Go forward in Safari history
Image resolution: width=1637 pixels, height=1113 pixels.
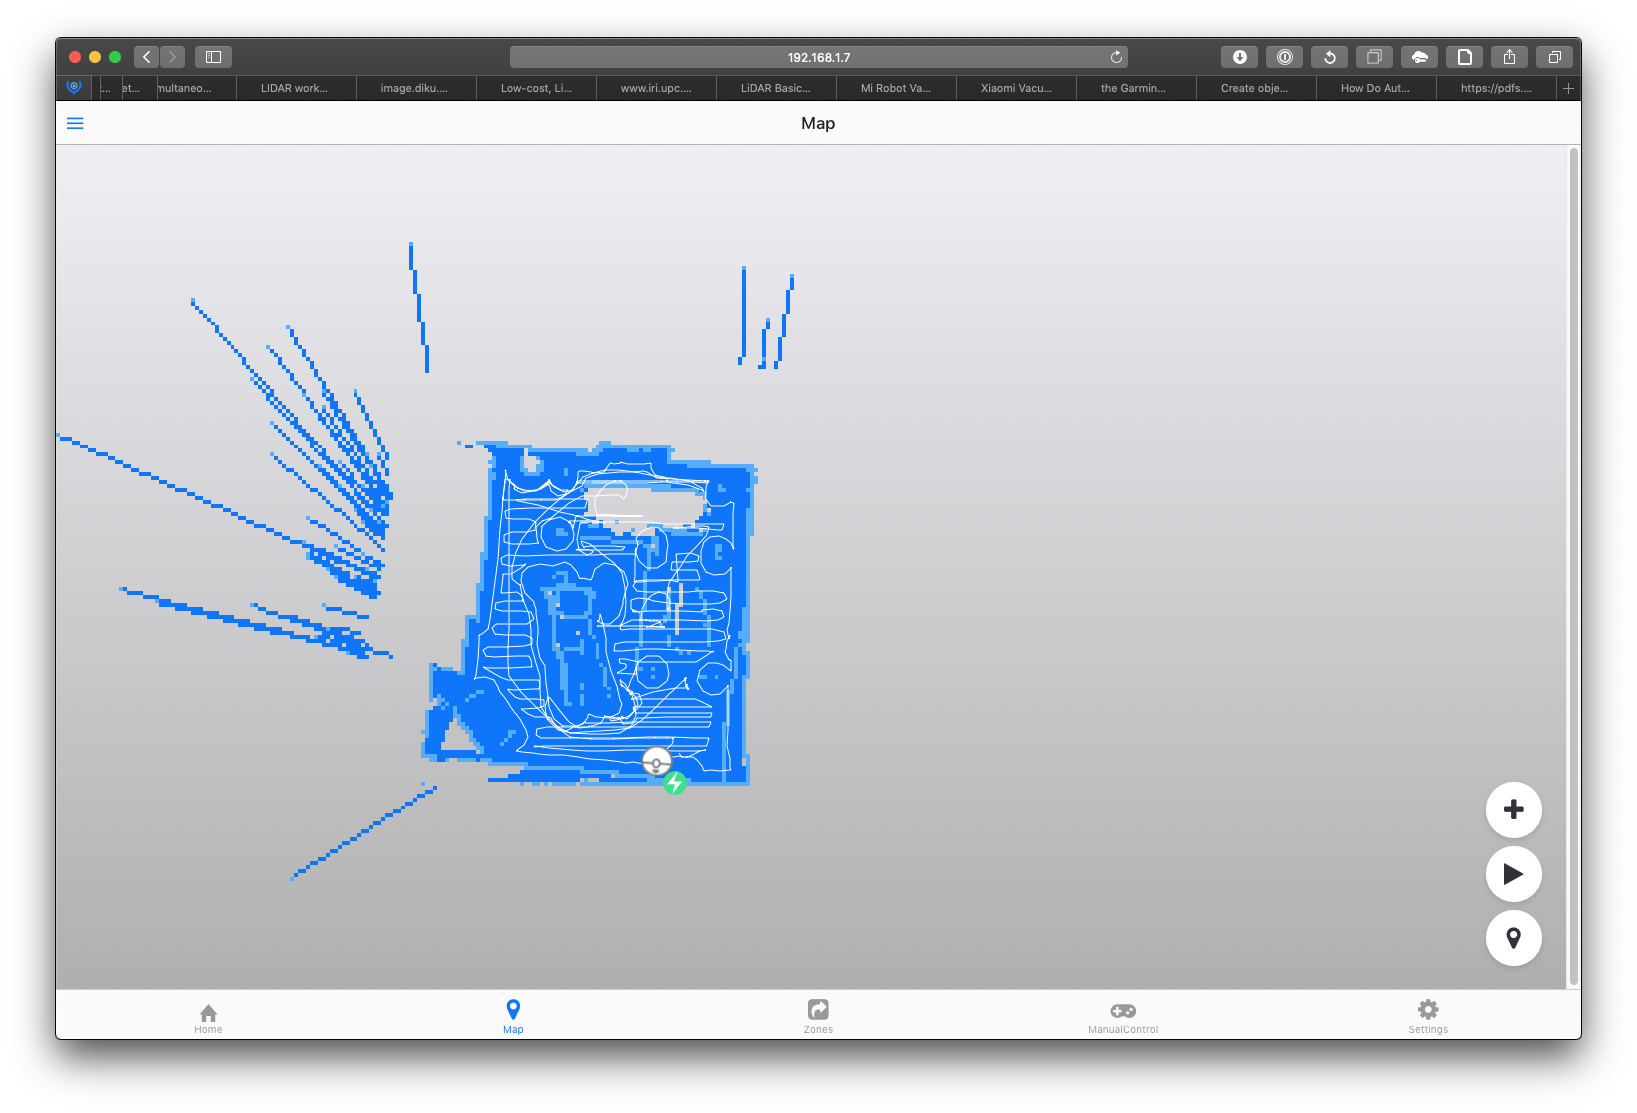[173, 57]
